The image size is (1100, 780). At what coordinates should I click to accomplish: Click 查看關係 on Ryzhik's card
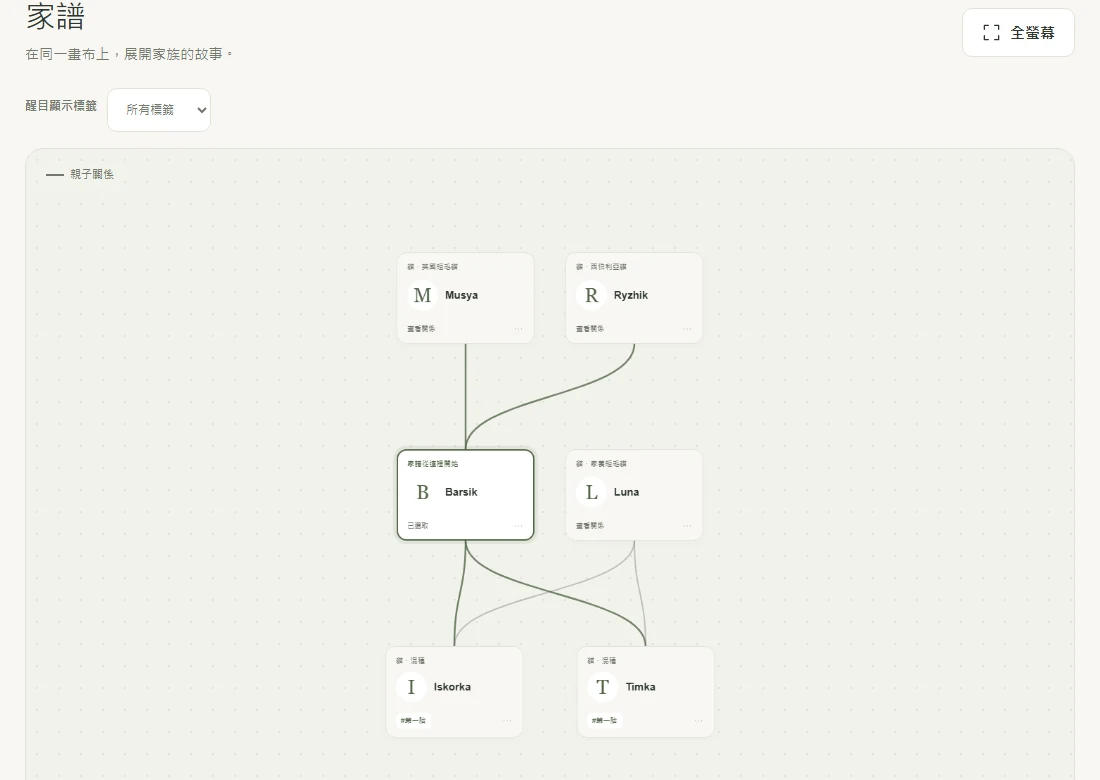pyautogui.click(x=590, y=328)
